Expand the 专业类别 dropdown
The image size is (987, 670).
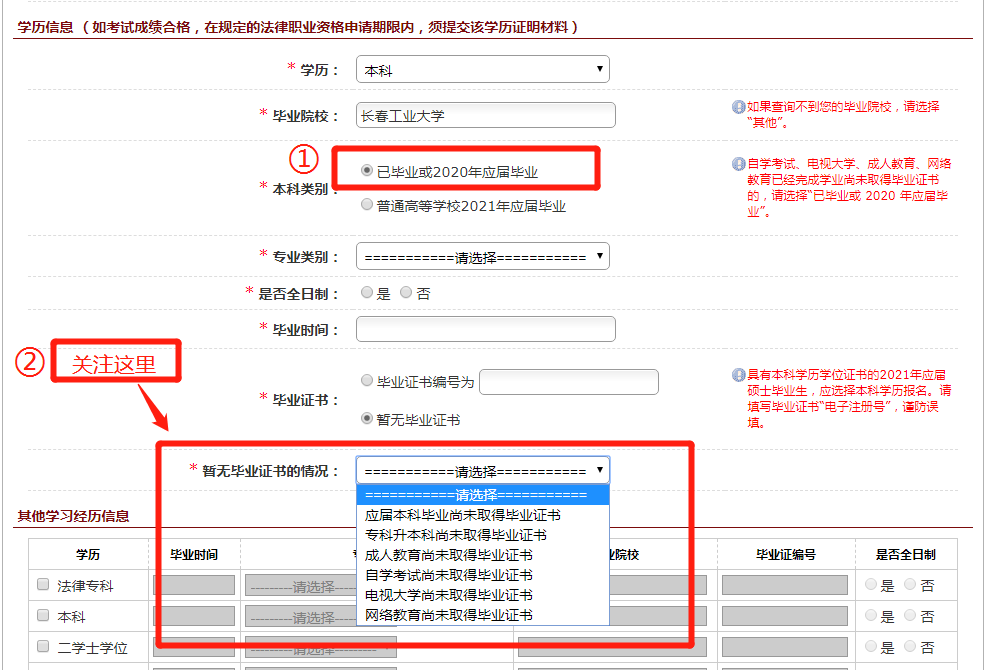[482, 257]
